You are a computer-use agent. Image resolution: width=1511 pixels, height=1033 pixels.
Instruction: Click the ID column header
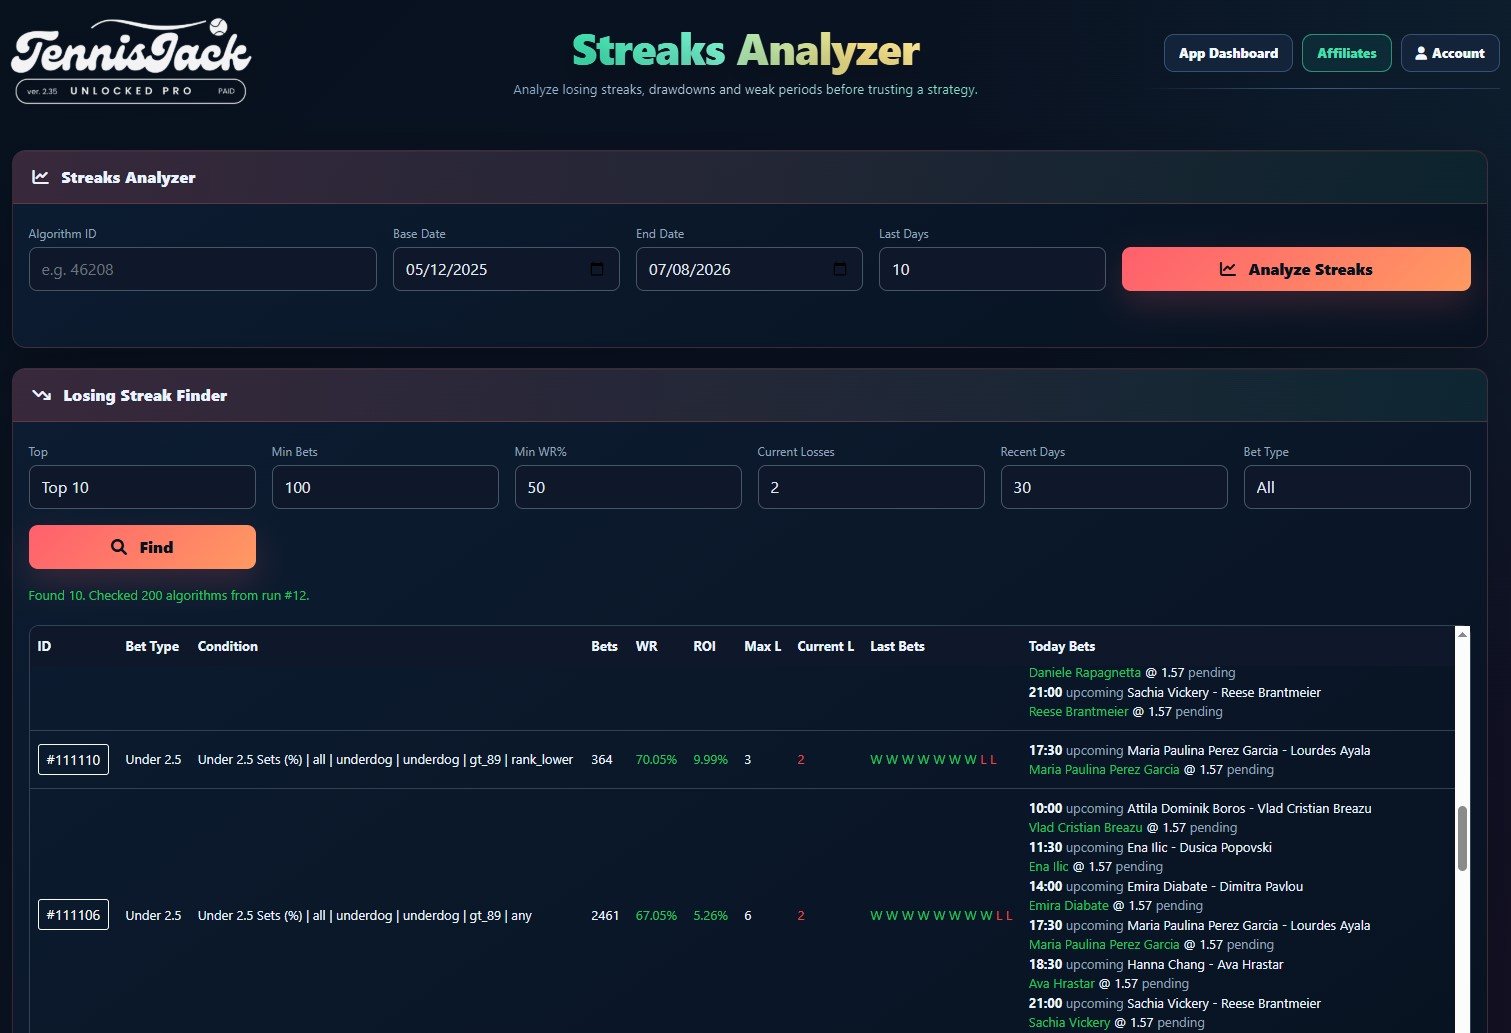(44, 646)
